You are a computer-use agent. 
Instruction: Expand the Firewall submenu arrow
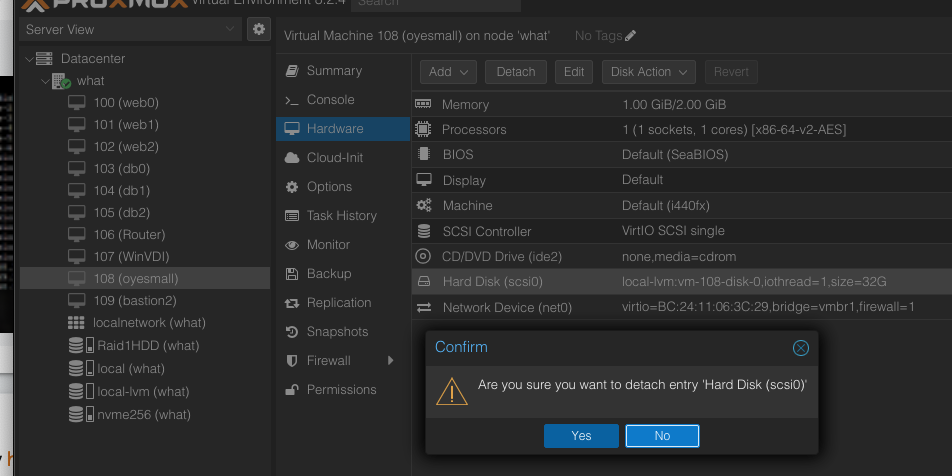pos(391,361)
